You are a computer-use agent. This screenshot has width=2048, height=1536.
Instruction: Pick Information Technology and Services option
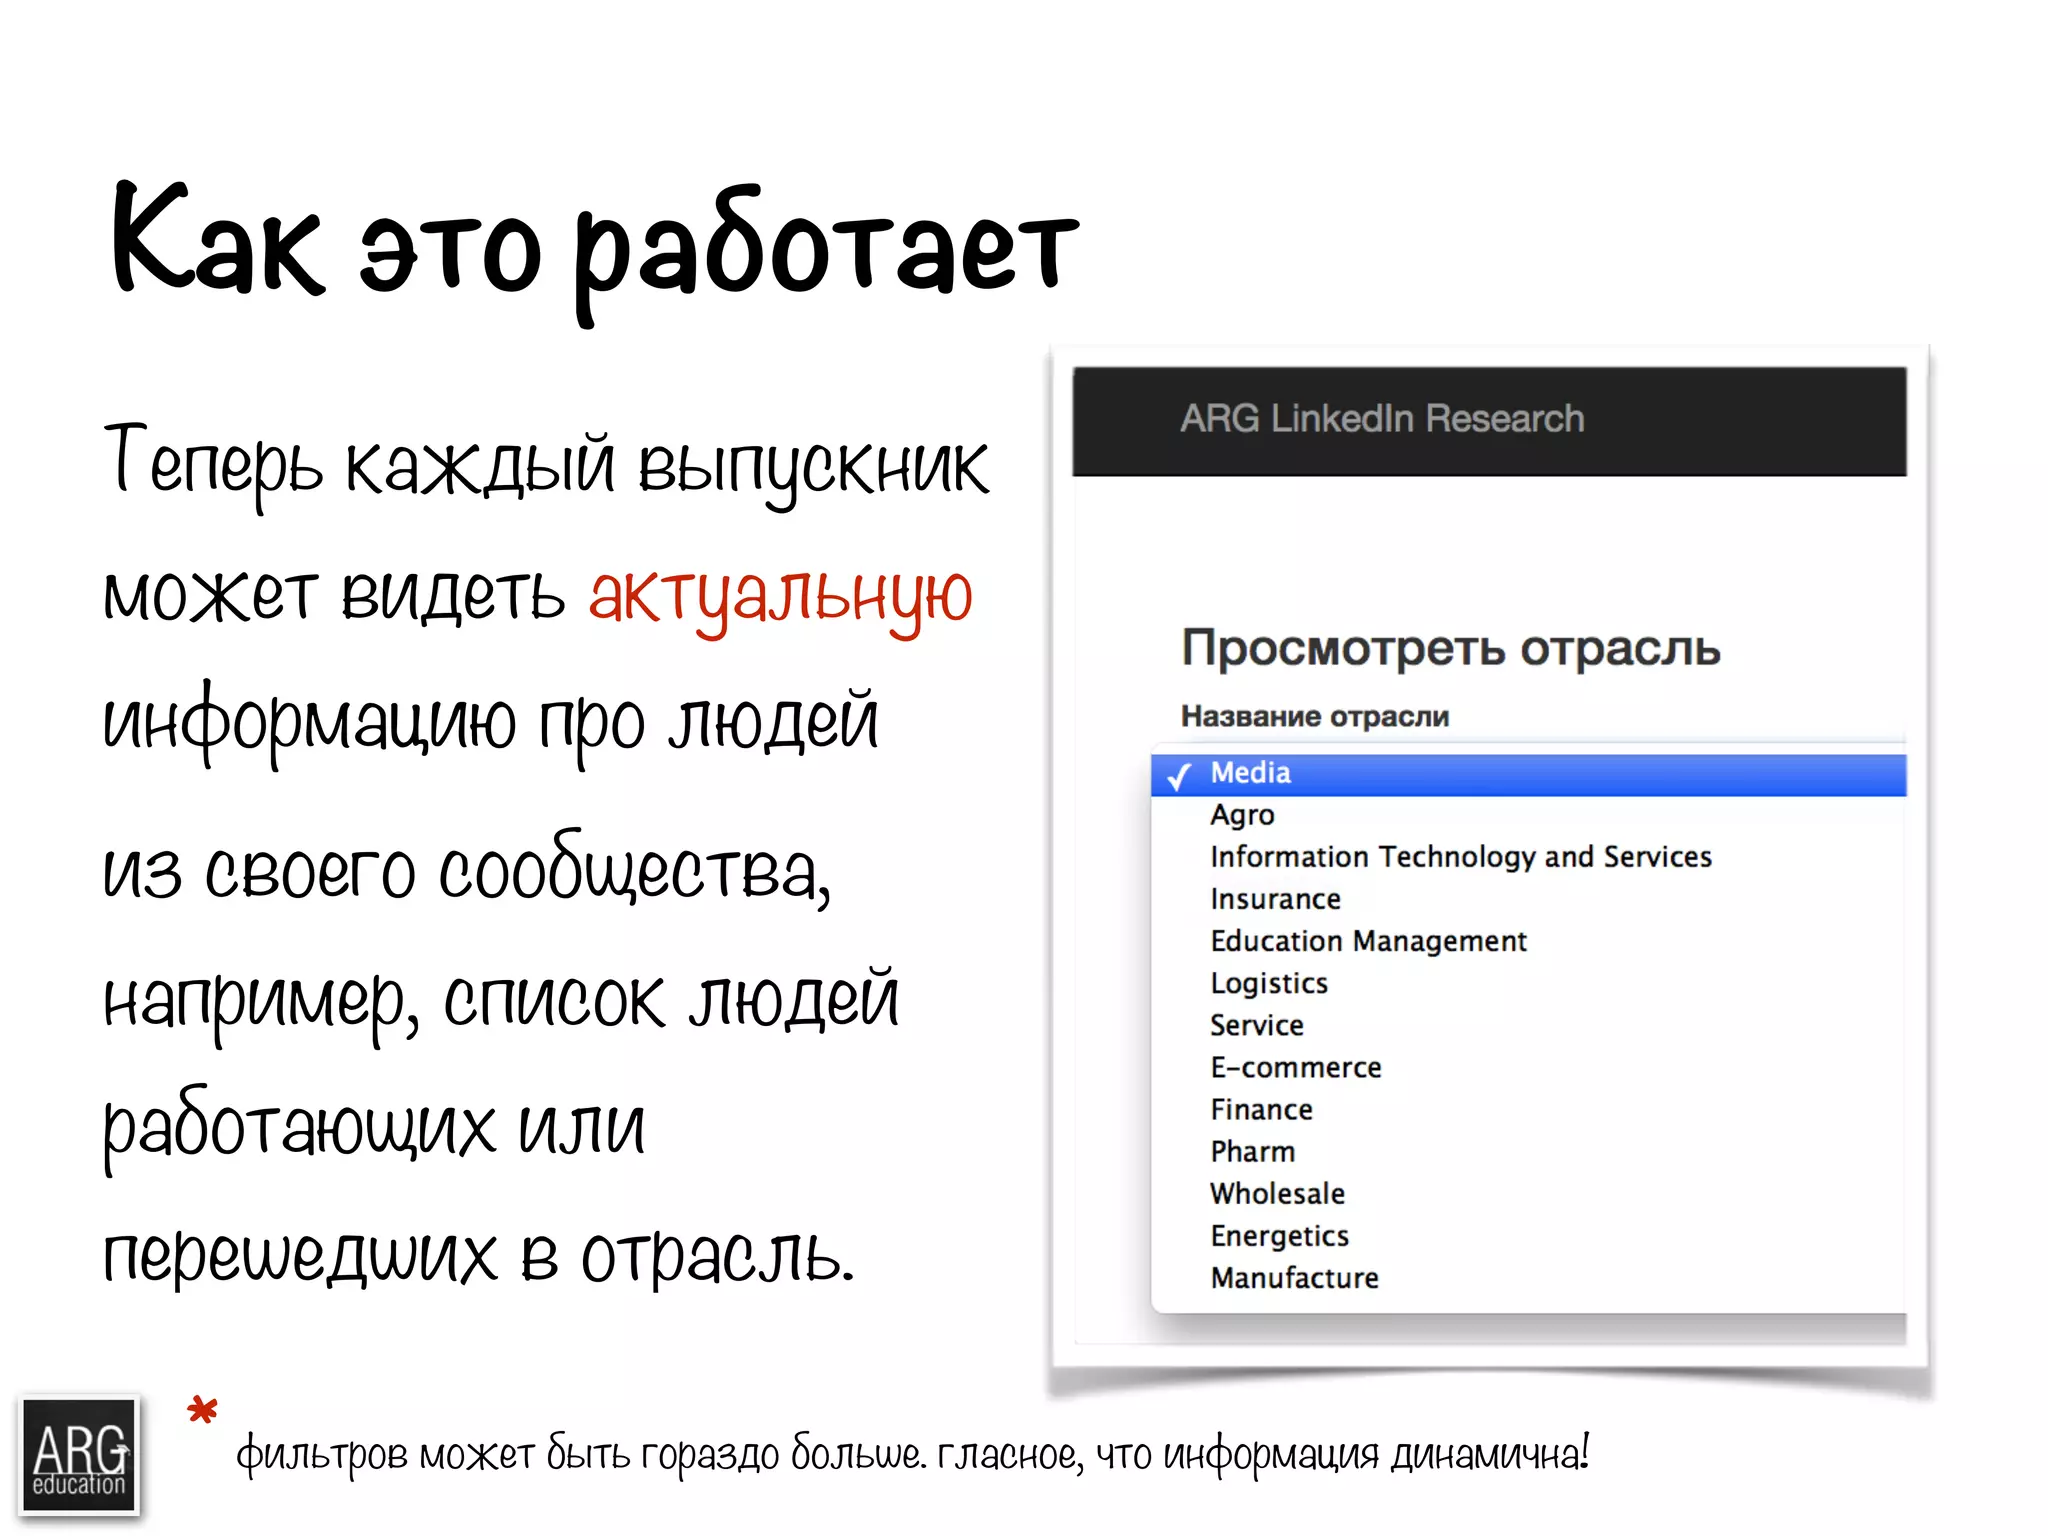click(1528, 858)
